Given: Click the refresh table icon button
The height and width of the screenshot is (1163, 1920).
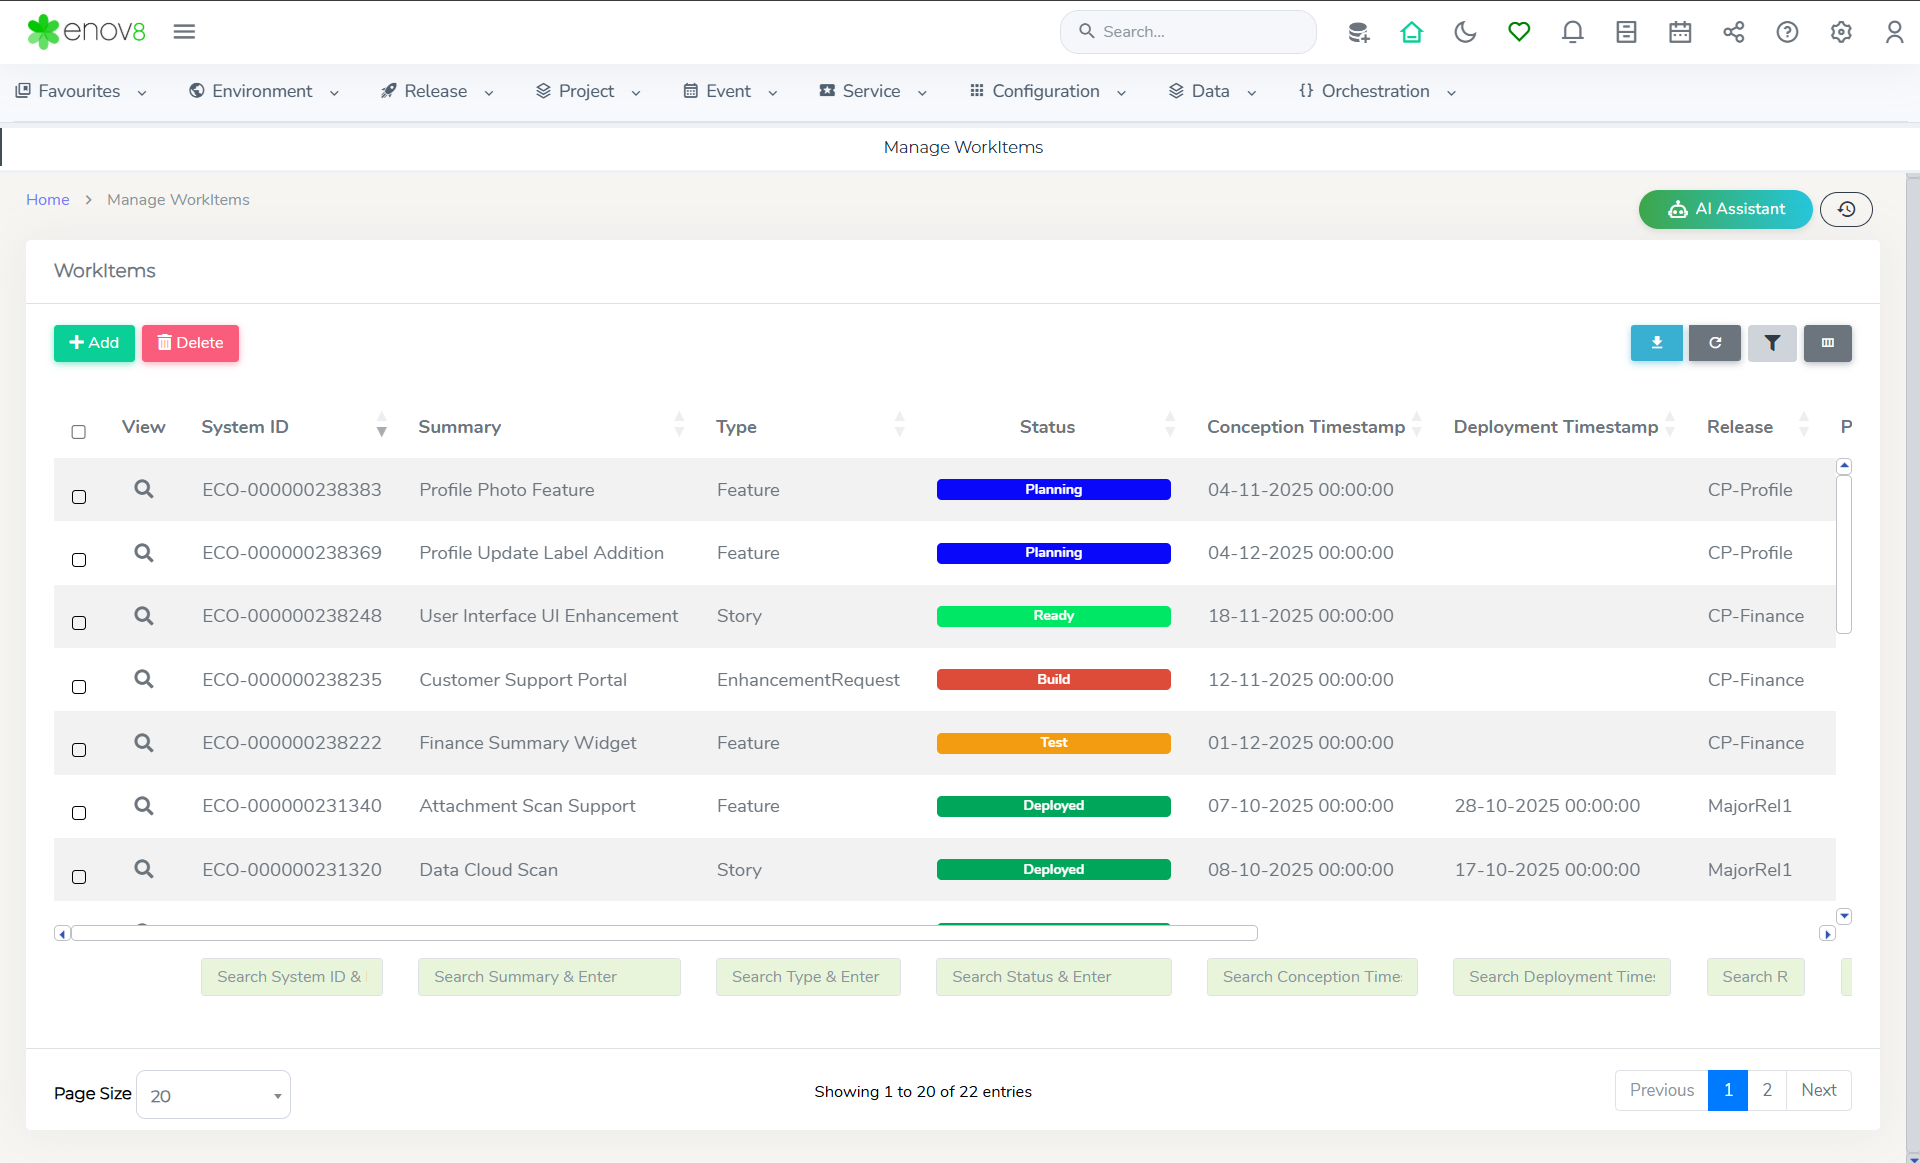Looking at the screenshot, I should tap(1714, 343).
